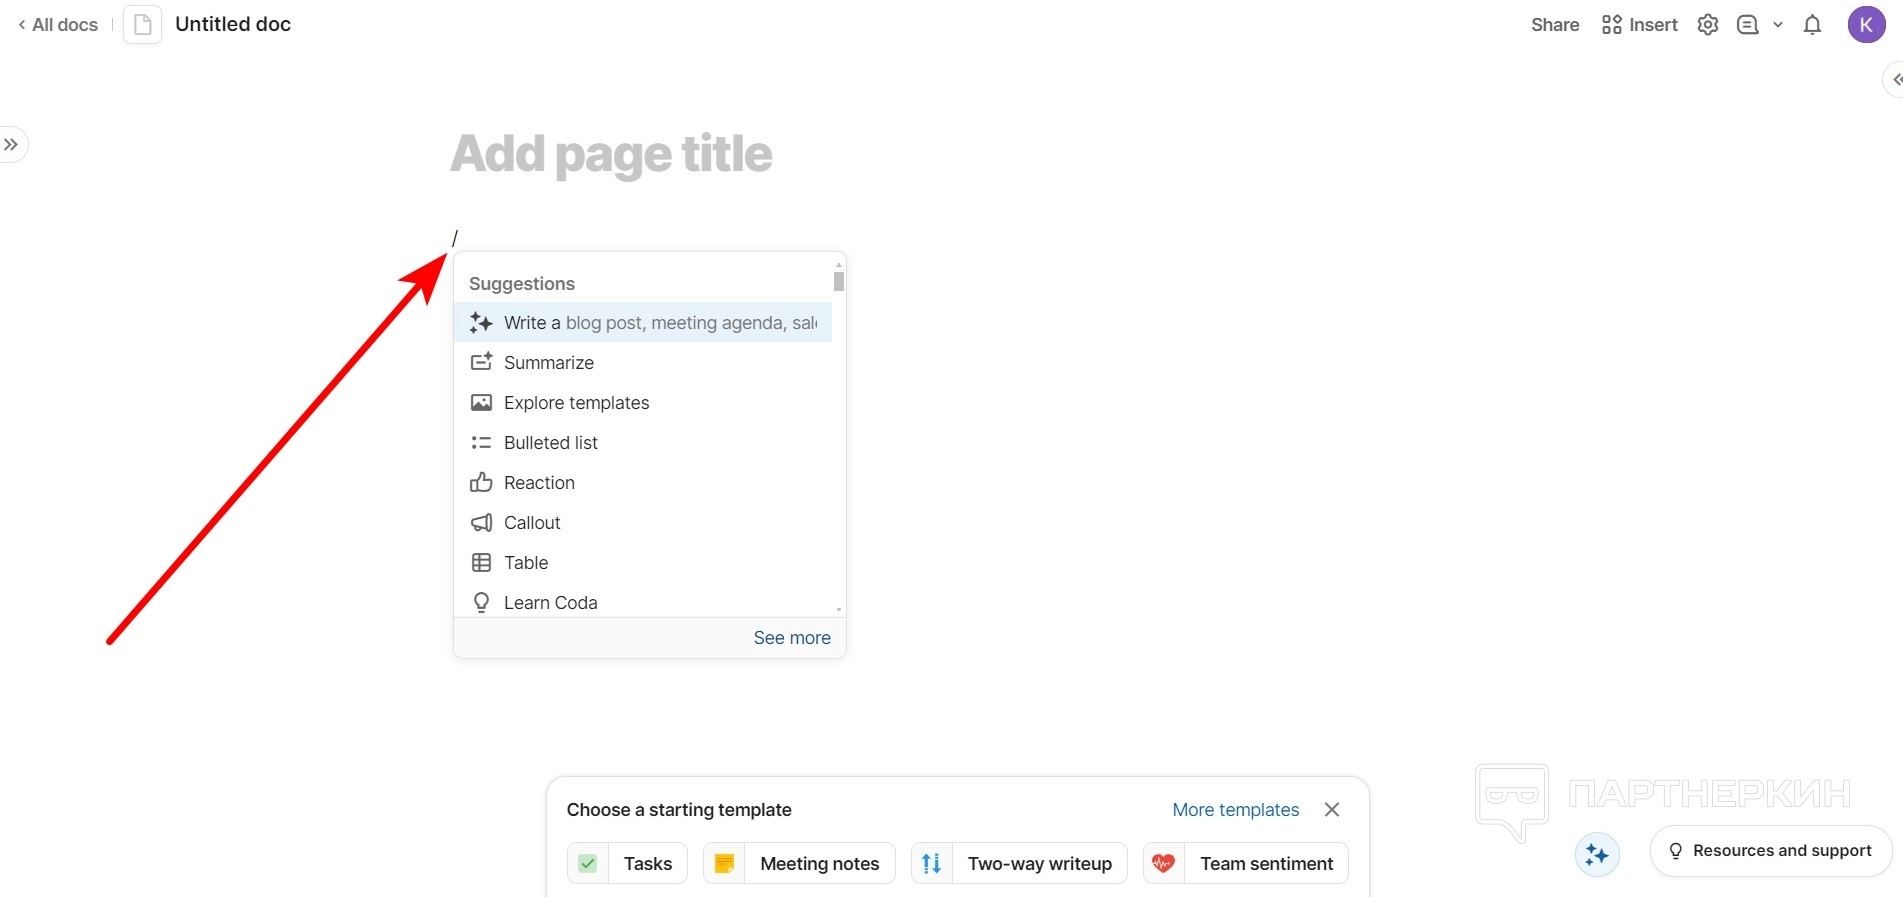Choose the Meeting notes template
The height and width of the screenshot is (897, 1903).
pos(799,863)
